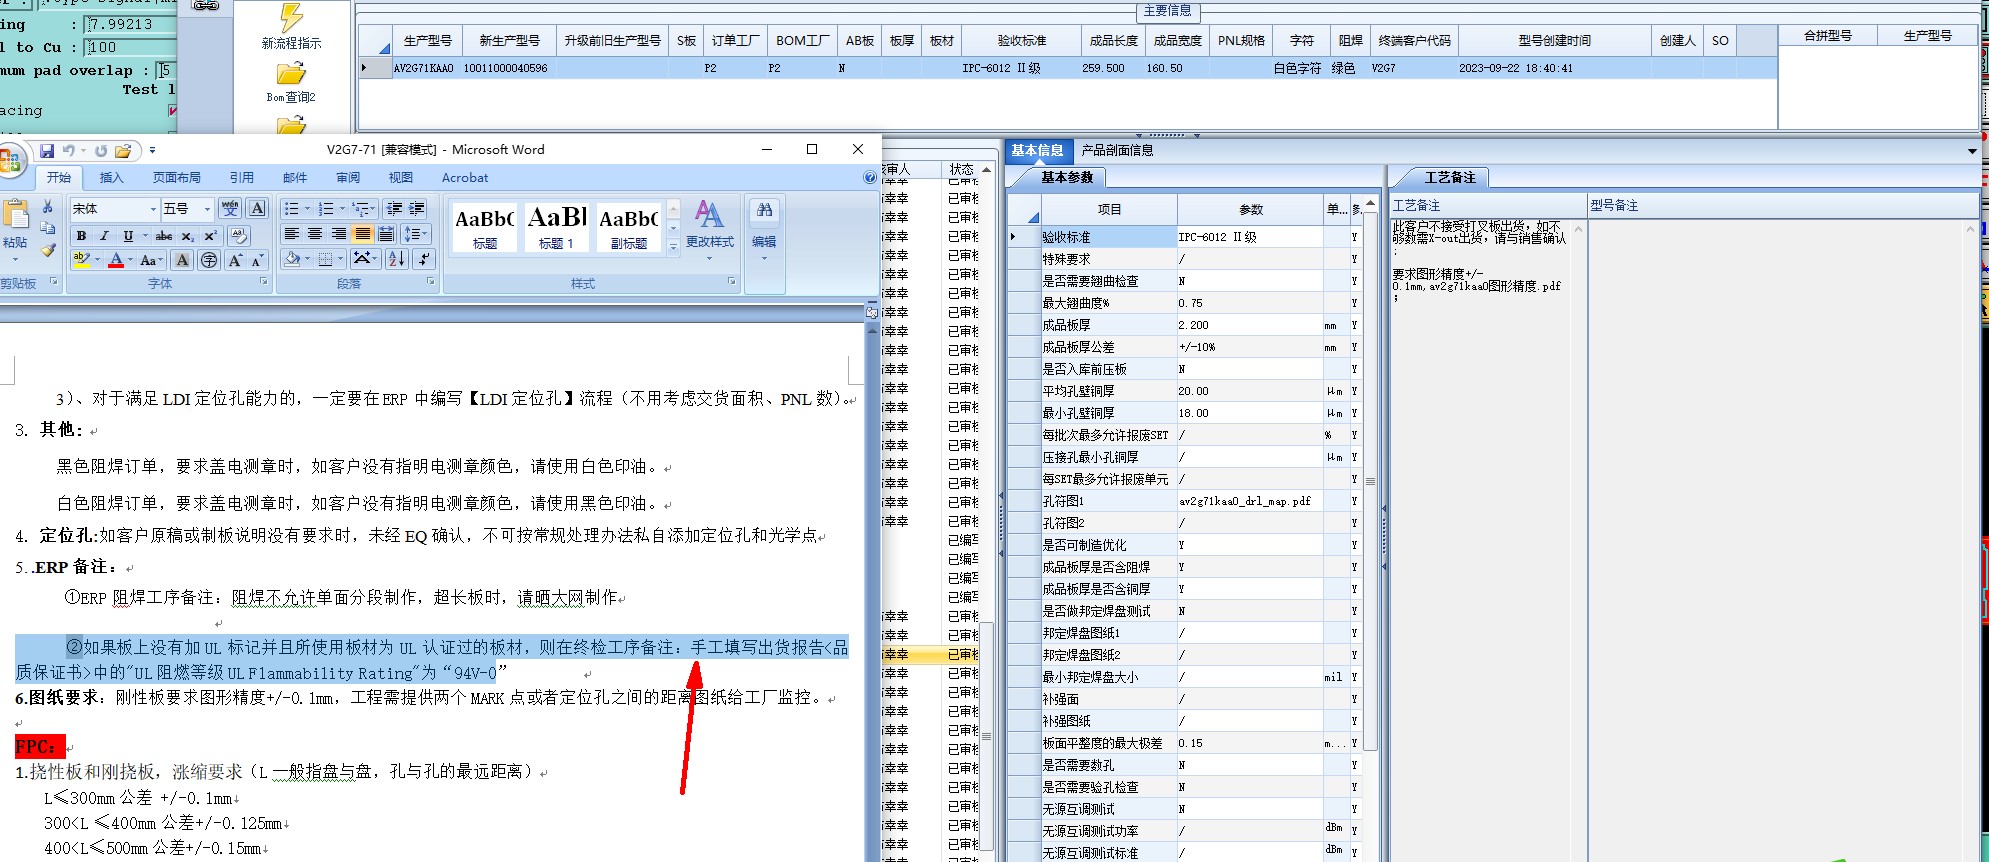The width and height of the screenshot is (1989, 862).
Task: Switch to 产品剖面信息 tab in ERP
Action: tap(1117, 150)
